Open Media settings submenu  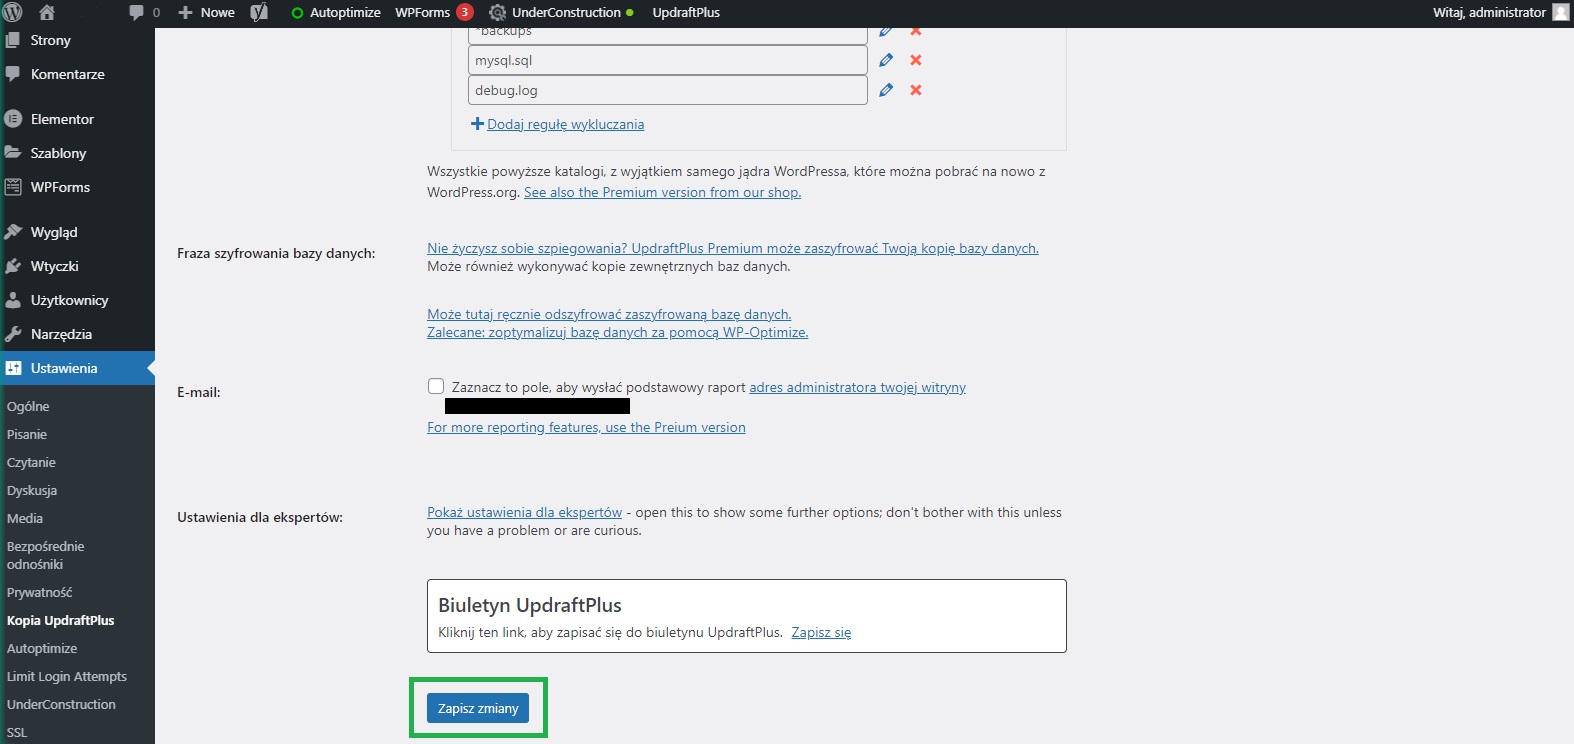(25, 518)
